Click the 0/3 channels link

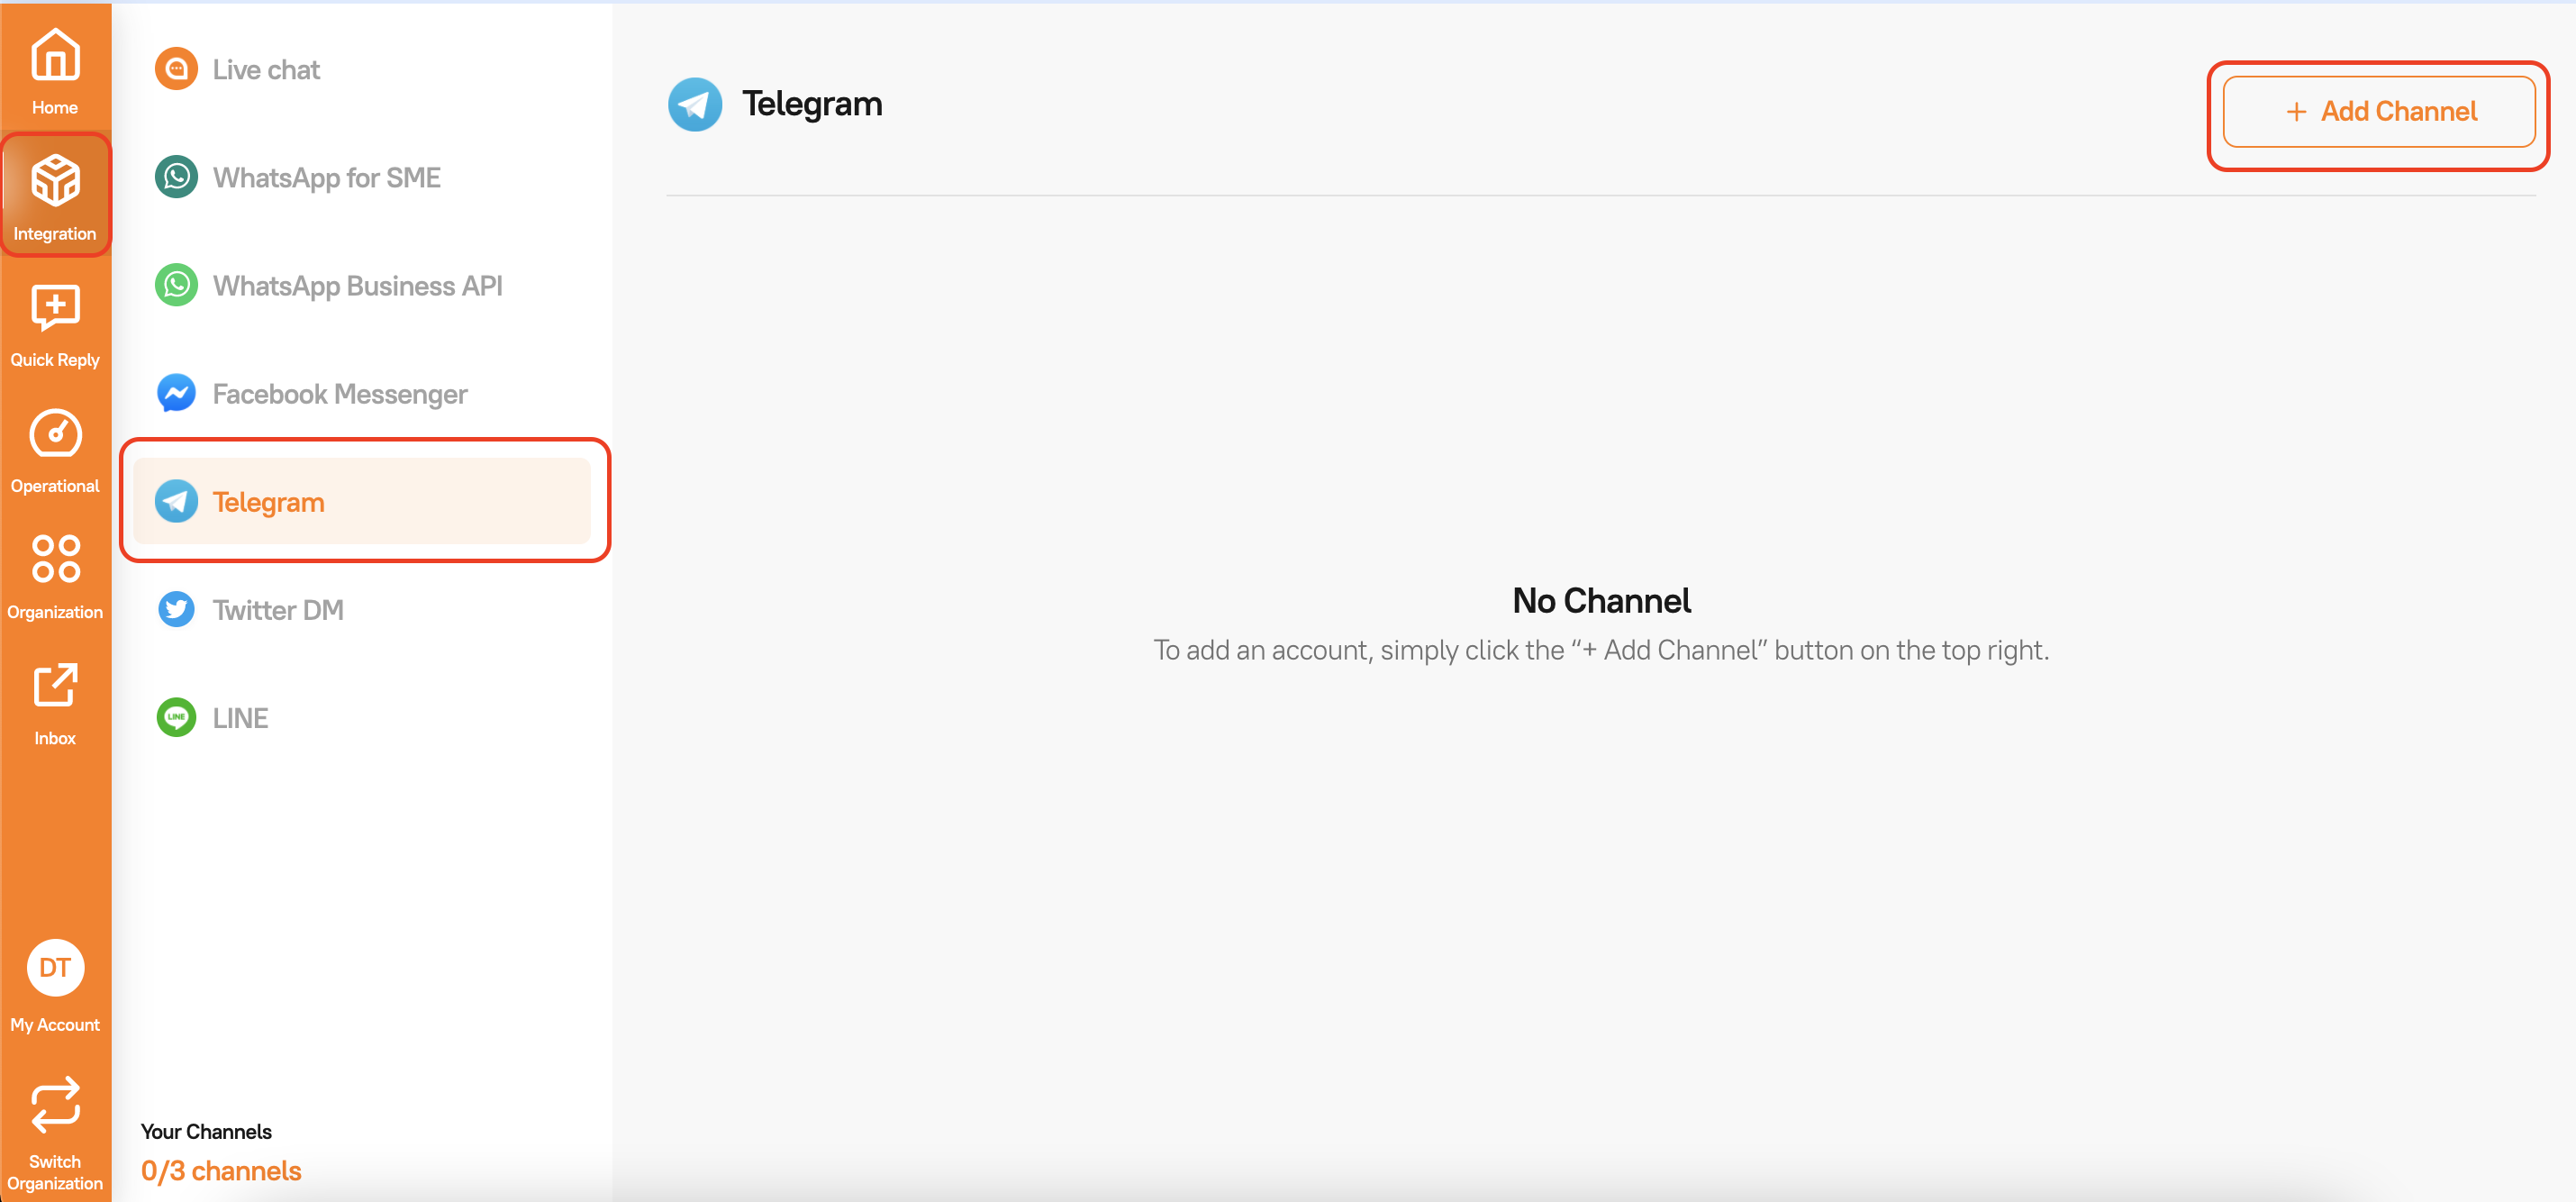[221, 1171]
